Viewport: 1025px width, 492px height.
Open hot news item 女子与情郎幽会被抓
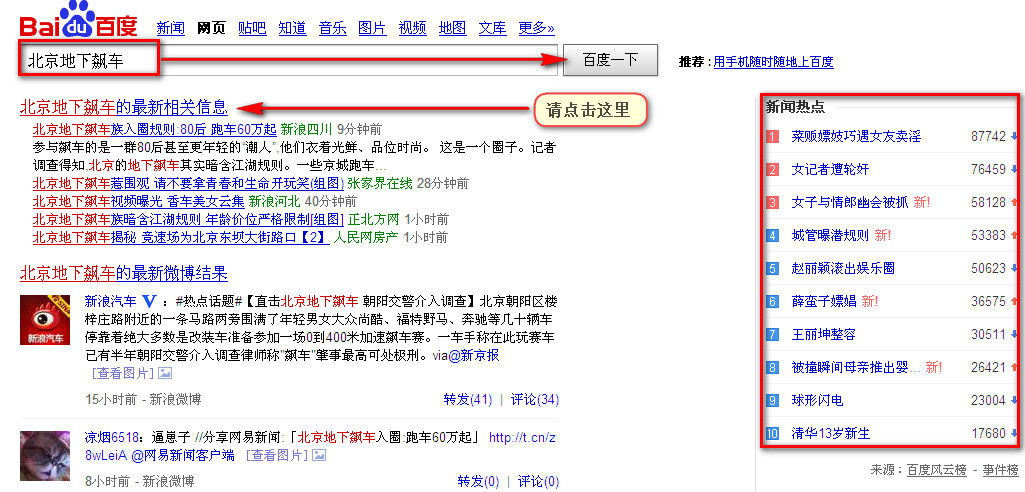(x=849, y=203)
